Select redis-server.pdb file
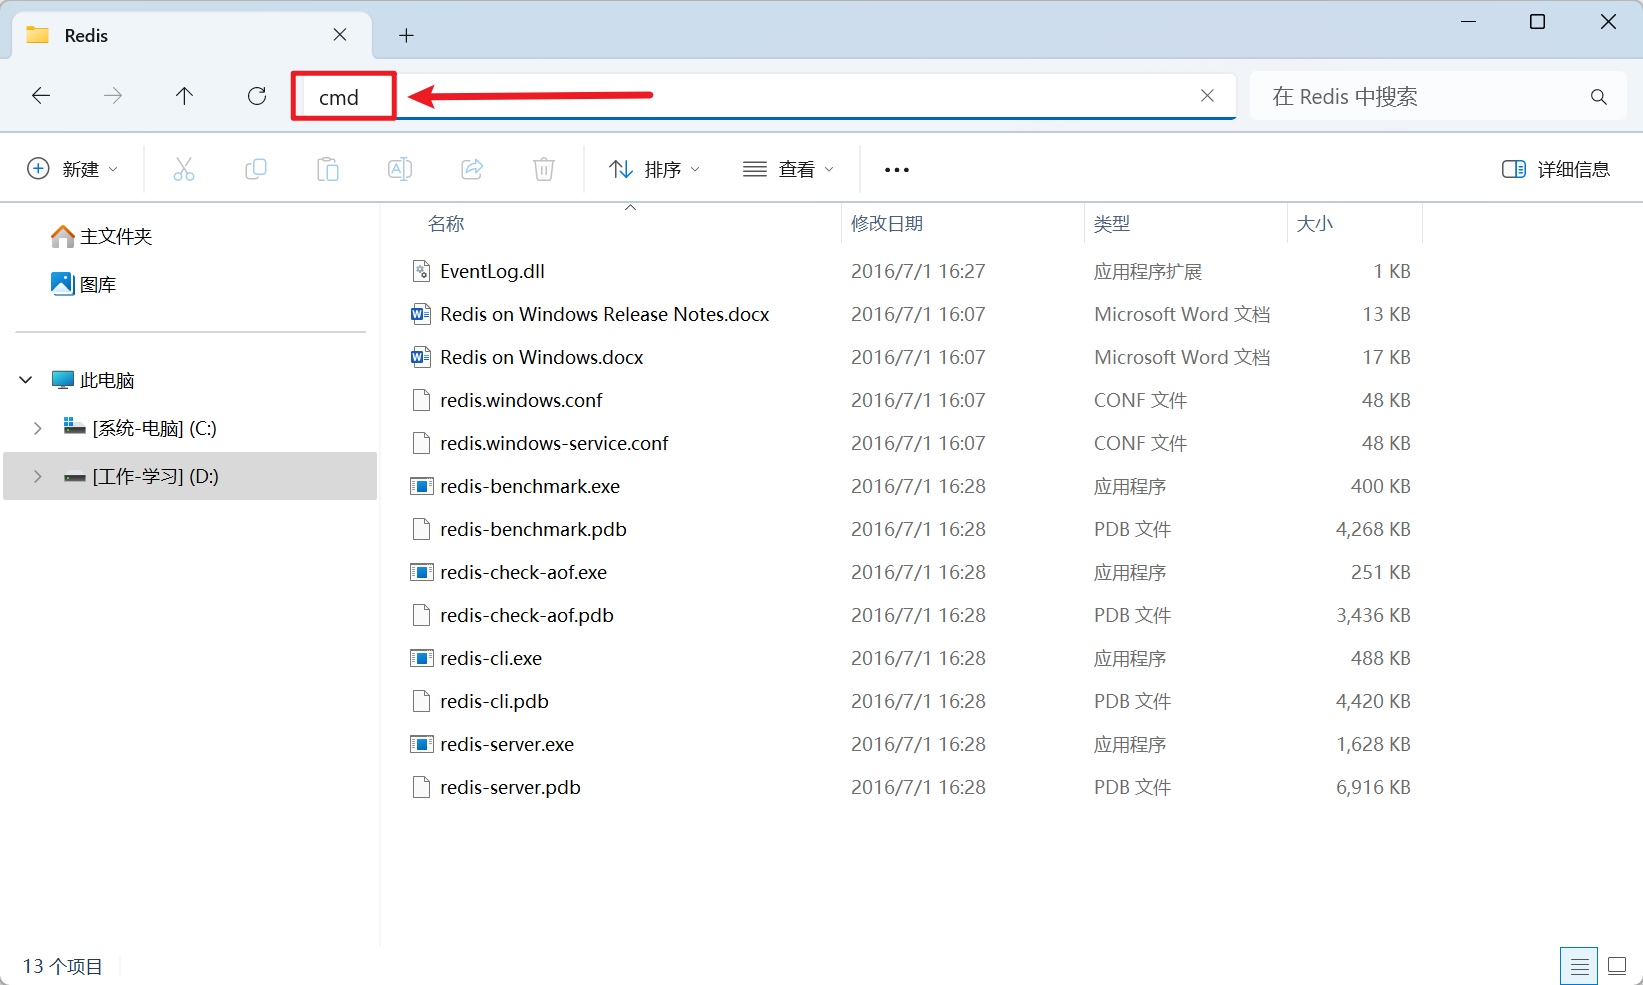The height and width of the screenshot is (985, 1643). [x=510, y=787]
